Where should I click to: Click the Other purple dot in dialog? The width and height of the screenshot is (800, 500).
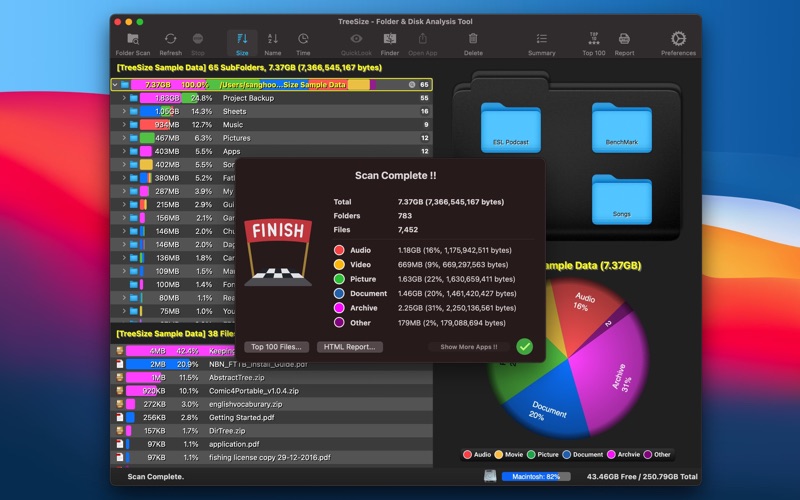(339, 322)
